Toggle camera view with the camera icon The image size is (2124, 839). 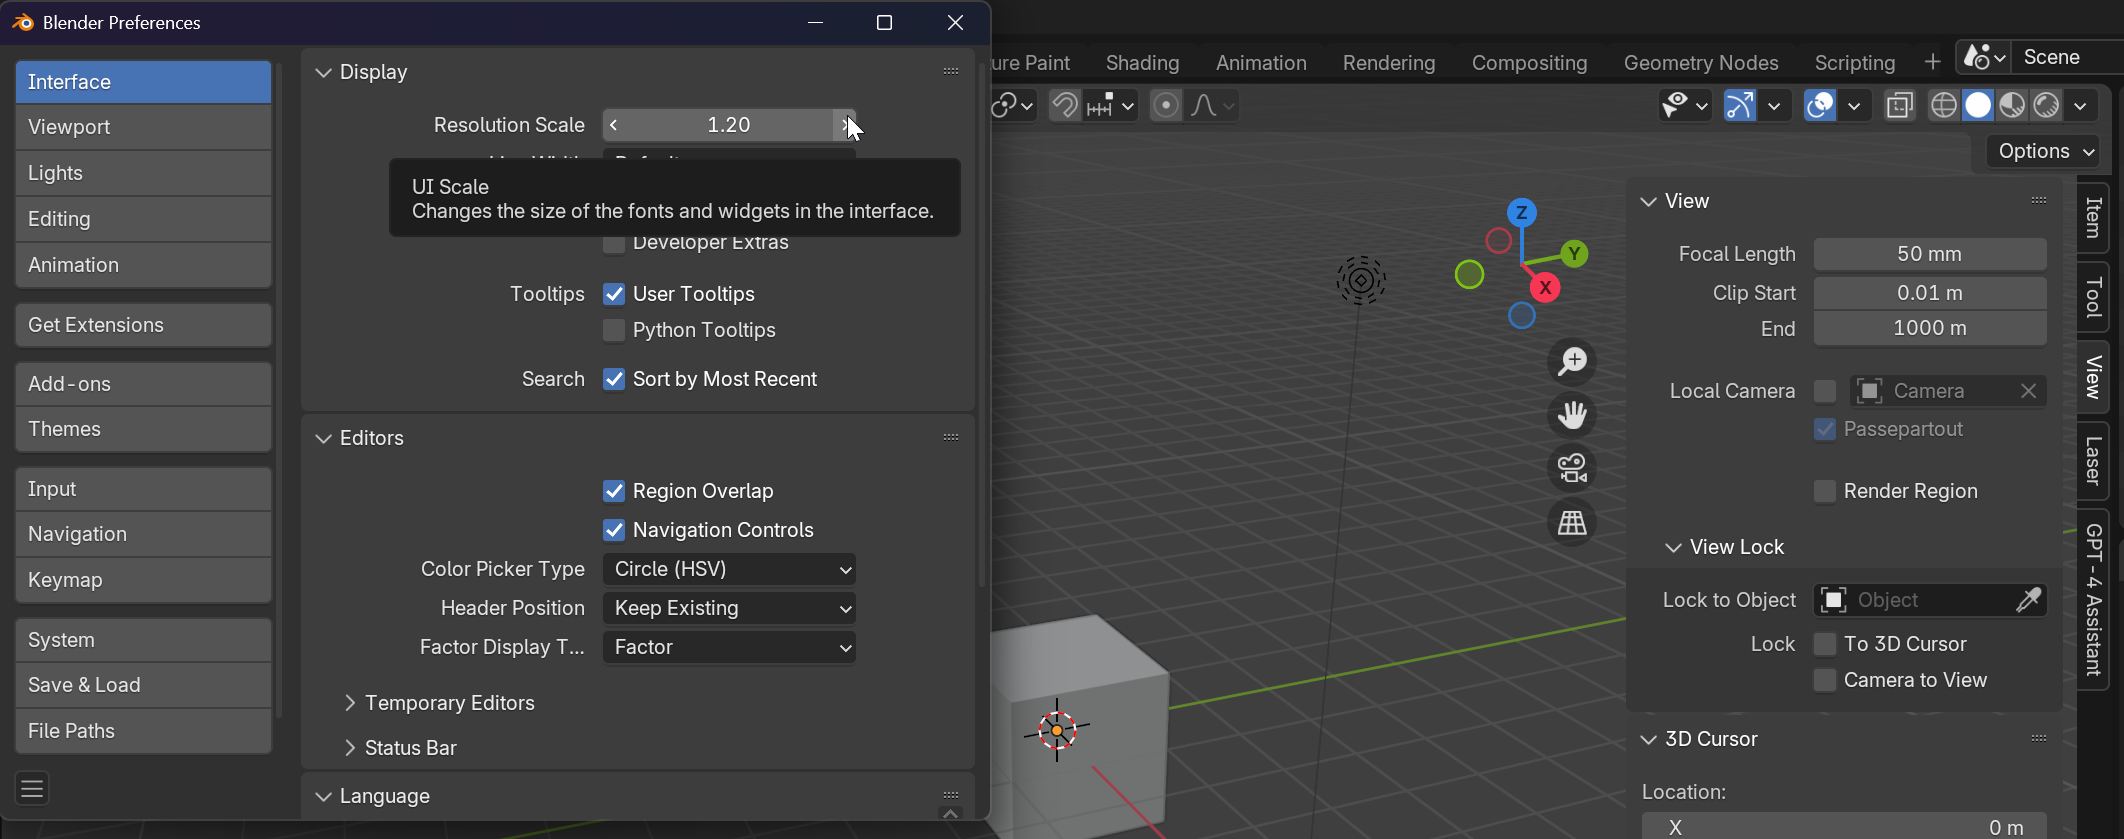tap(1572, 468)
